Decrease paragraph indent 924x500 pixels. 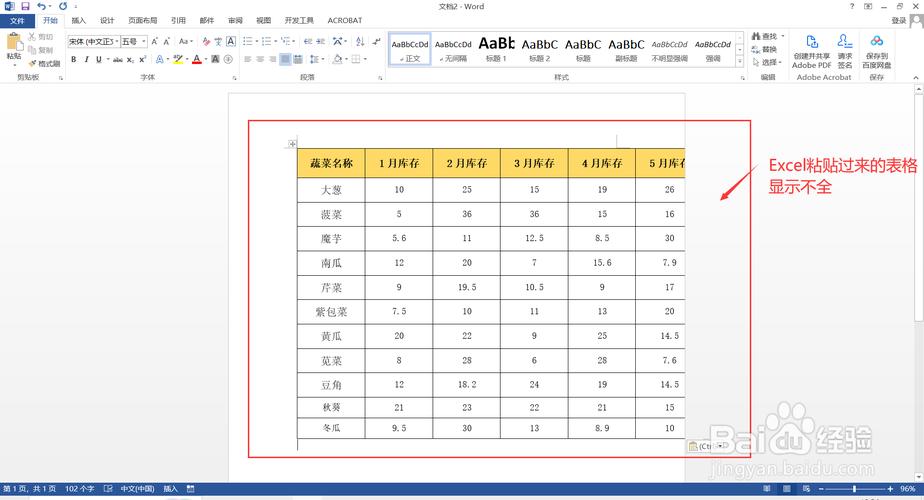[x=308, y=41]
